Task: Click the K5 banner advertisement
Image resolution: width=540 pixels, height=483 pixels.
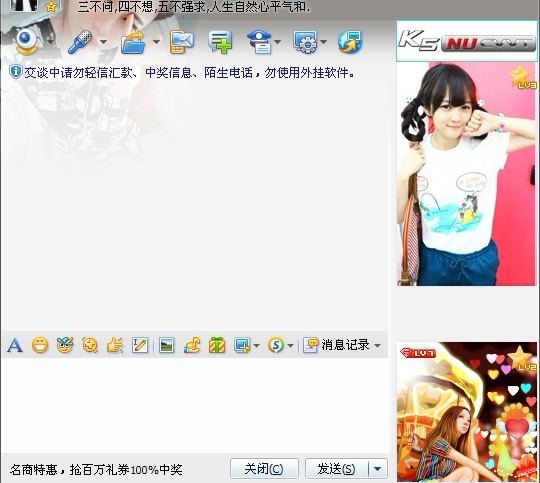Action: (467, 41)
